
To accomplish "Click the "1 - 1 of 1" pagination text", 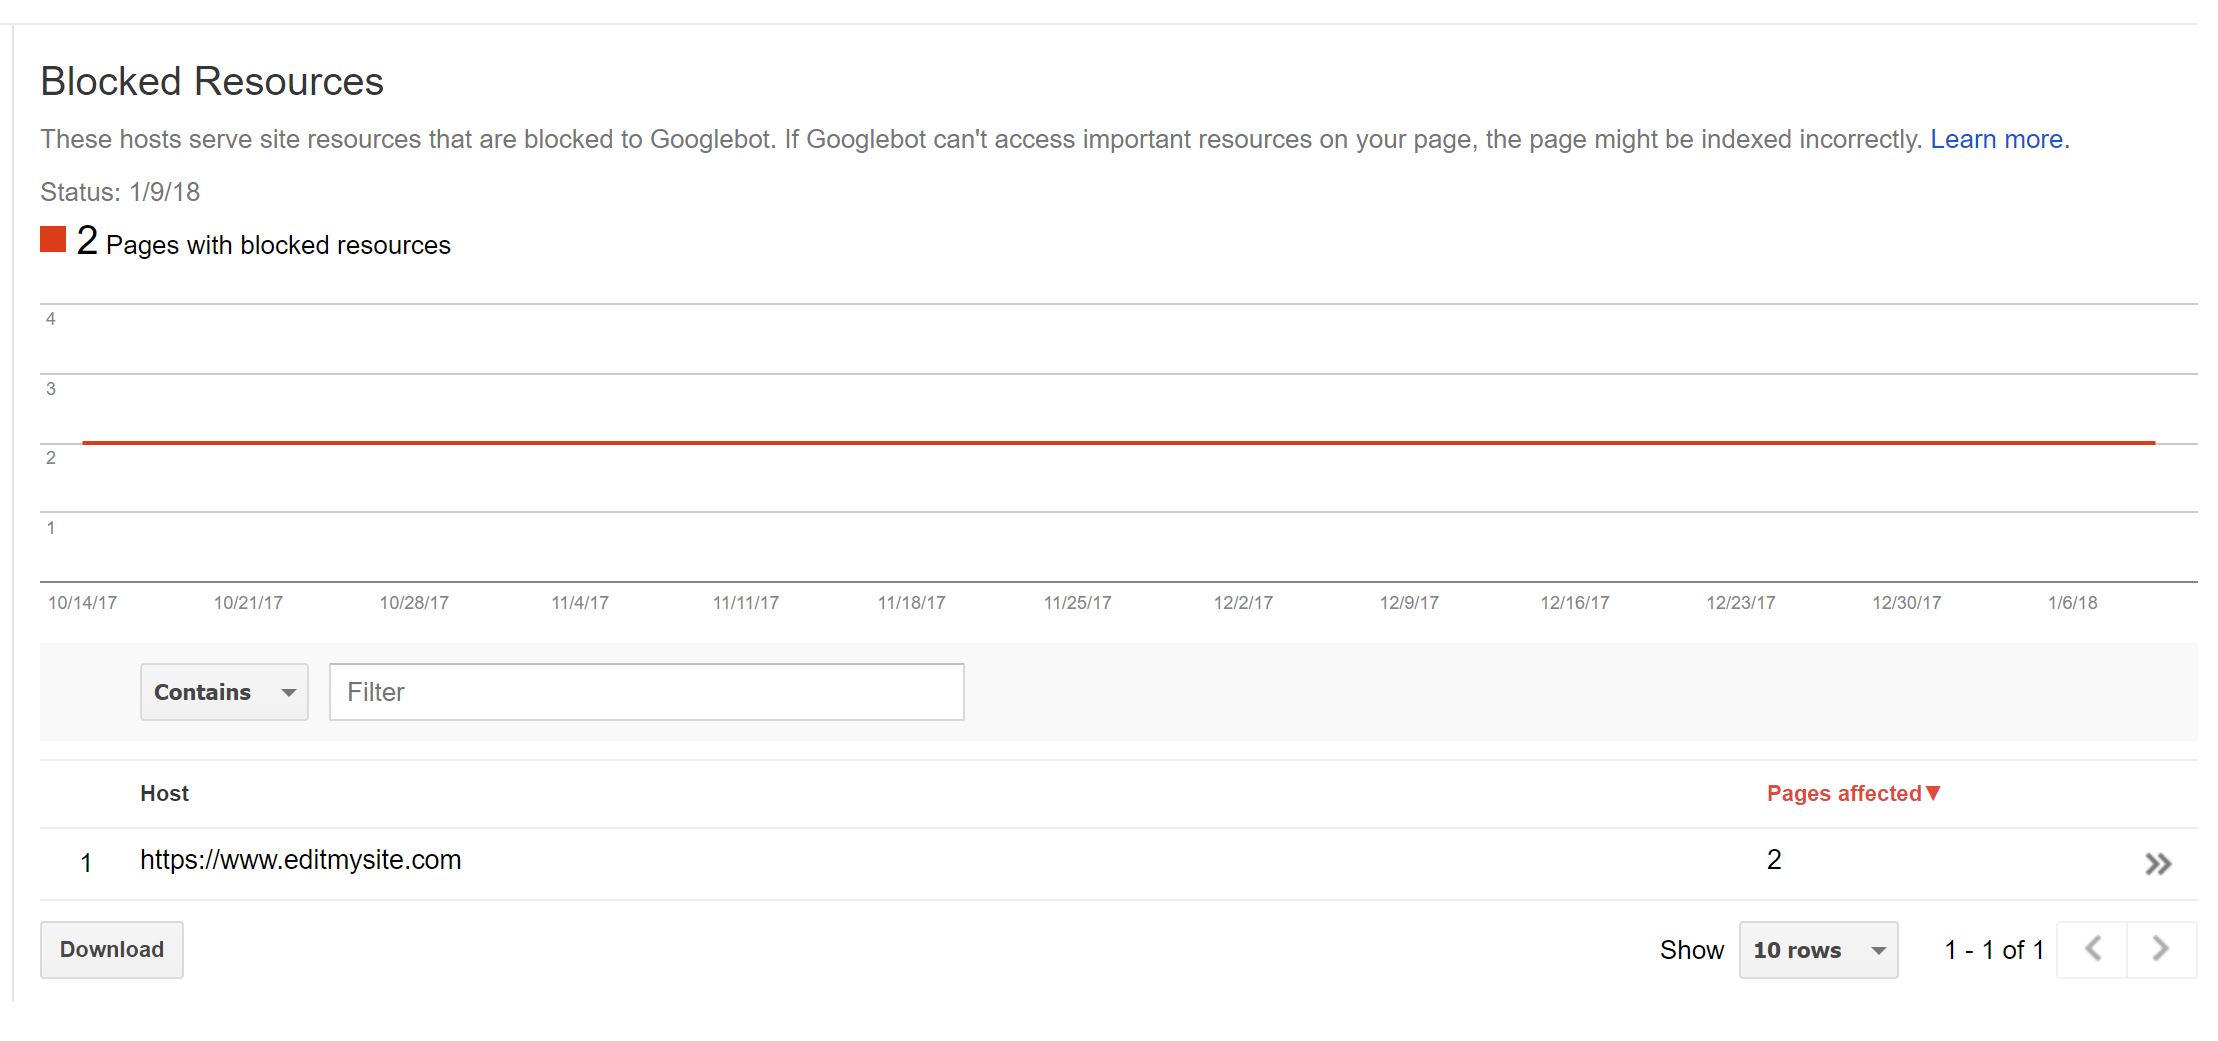I will (1993, 950).
